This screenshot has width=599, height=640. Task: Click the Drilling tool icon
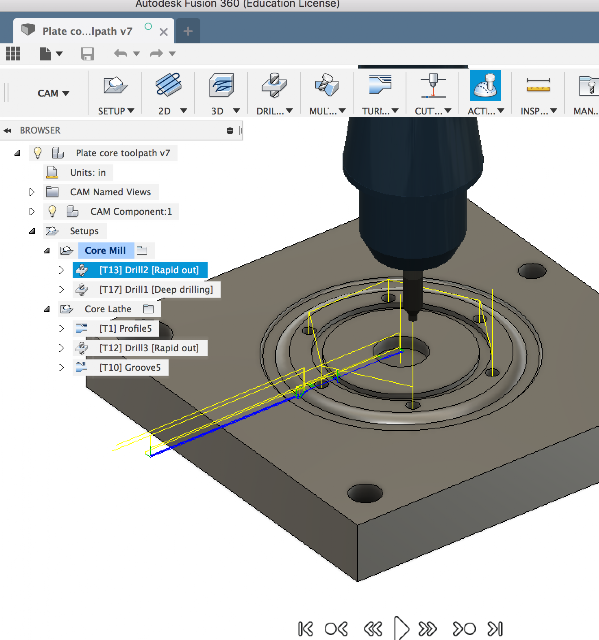[274, 85]
